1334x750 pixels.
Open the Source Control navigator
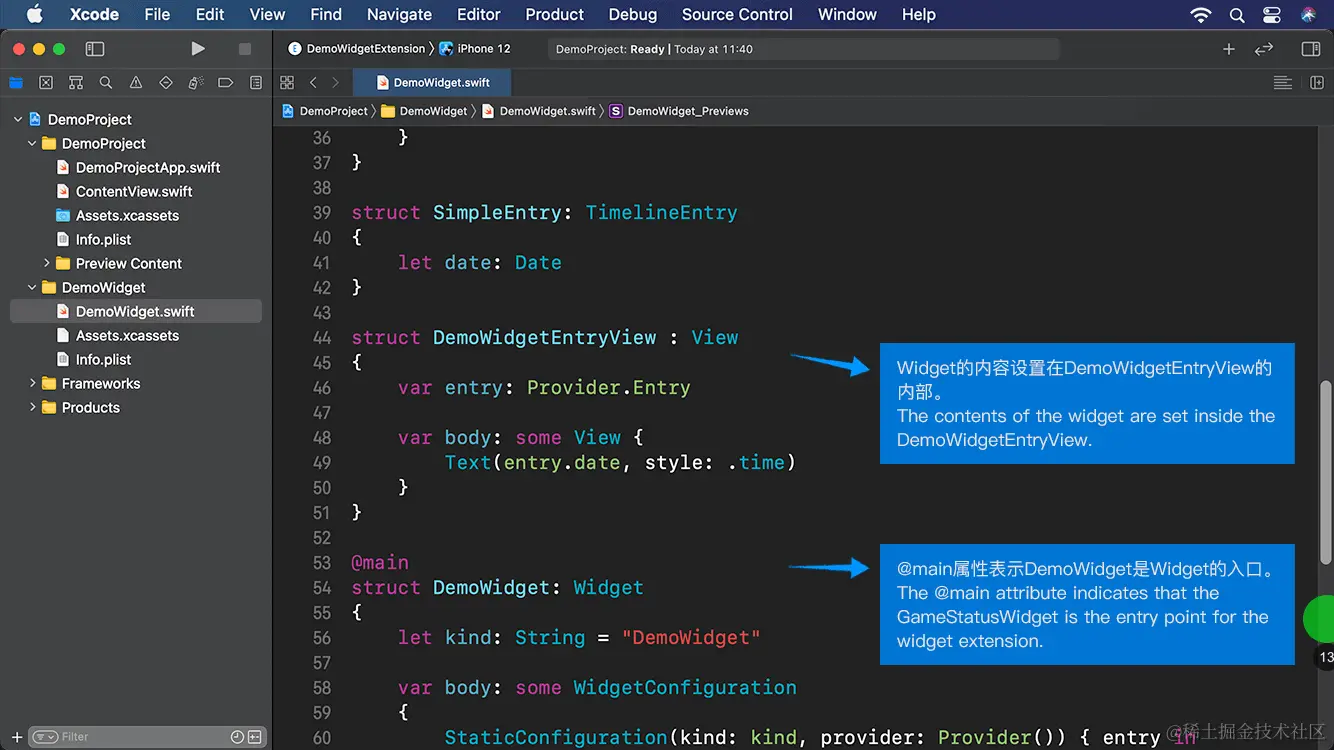click(x=46, y=83)
